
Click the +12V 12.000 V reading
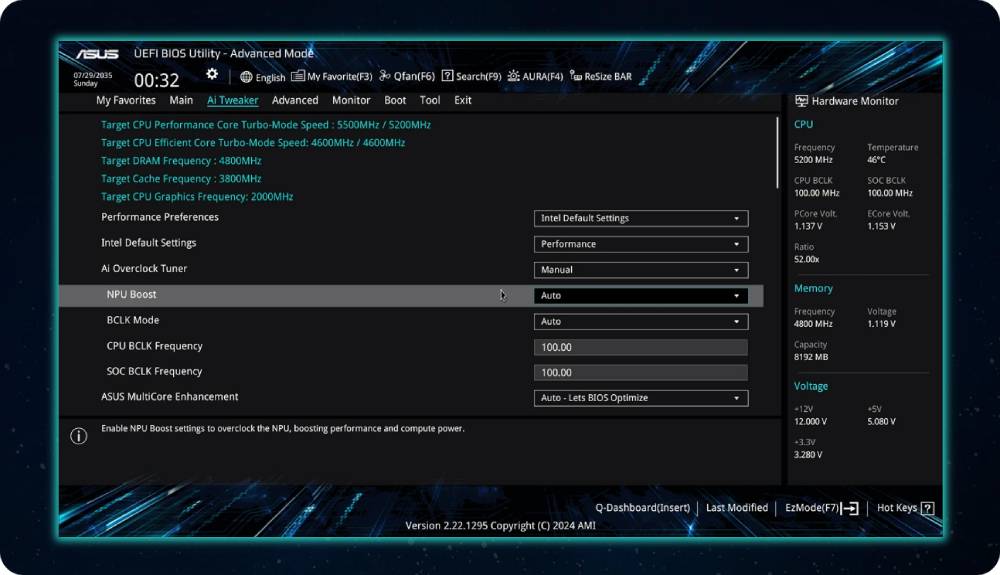tap(810, 422)
